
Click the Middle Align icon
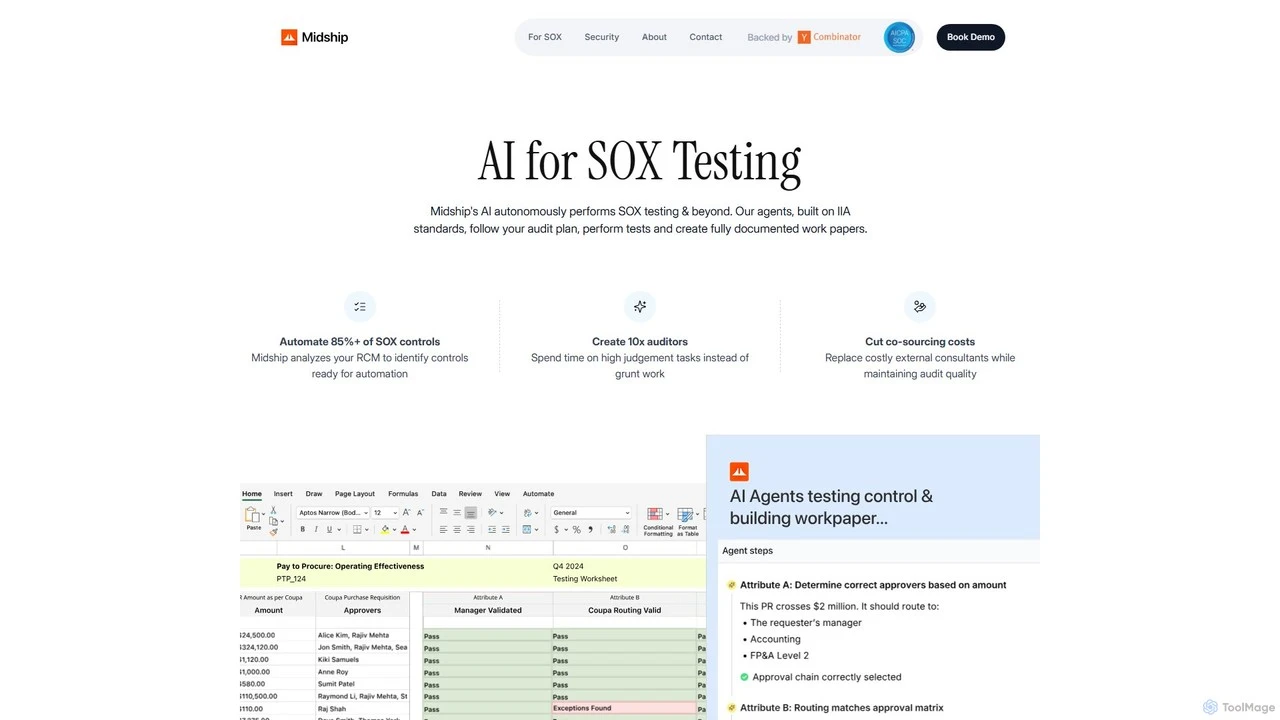tap(457, 513)
